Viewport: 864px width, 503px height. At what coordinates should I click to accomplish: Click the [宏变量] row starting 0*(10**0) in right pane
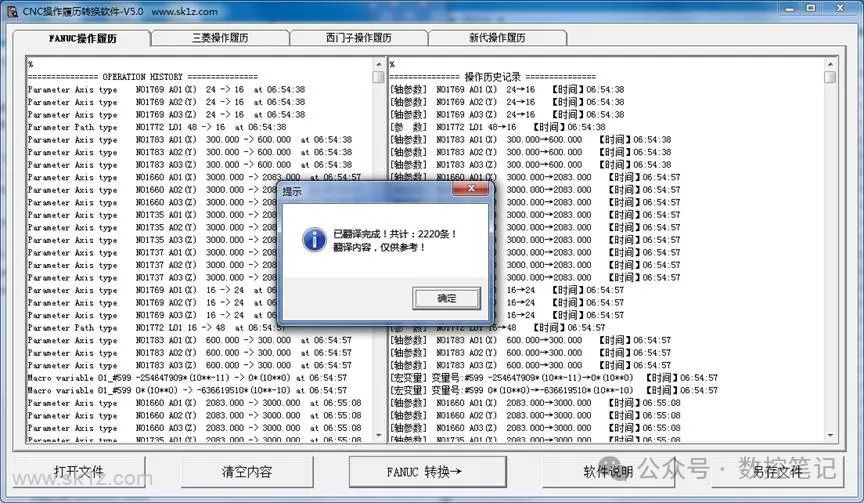tap(554, 390)
